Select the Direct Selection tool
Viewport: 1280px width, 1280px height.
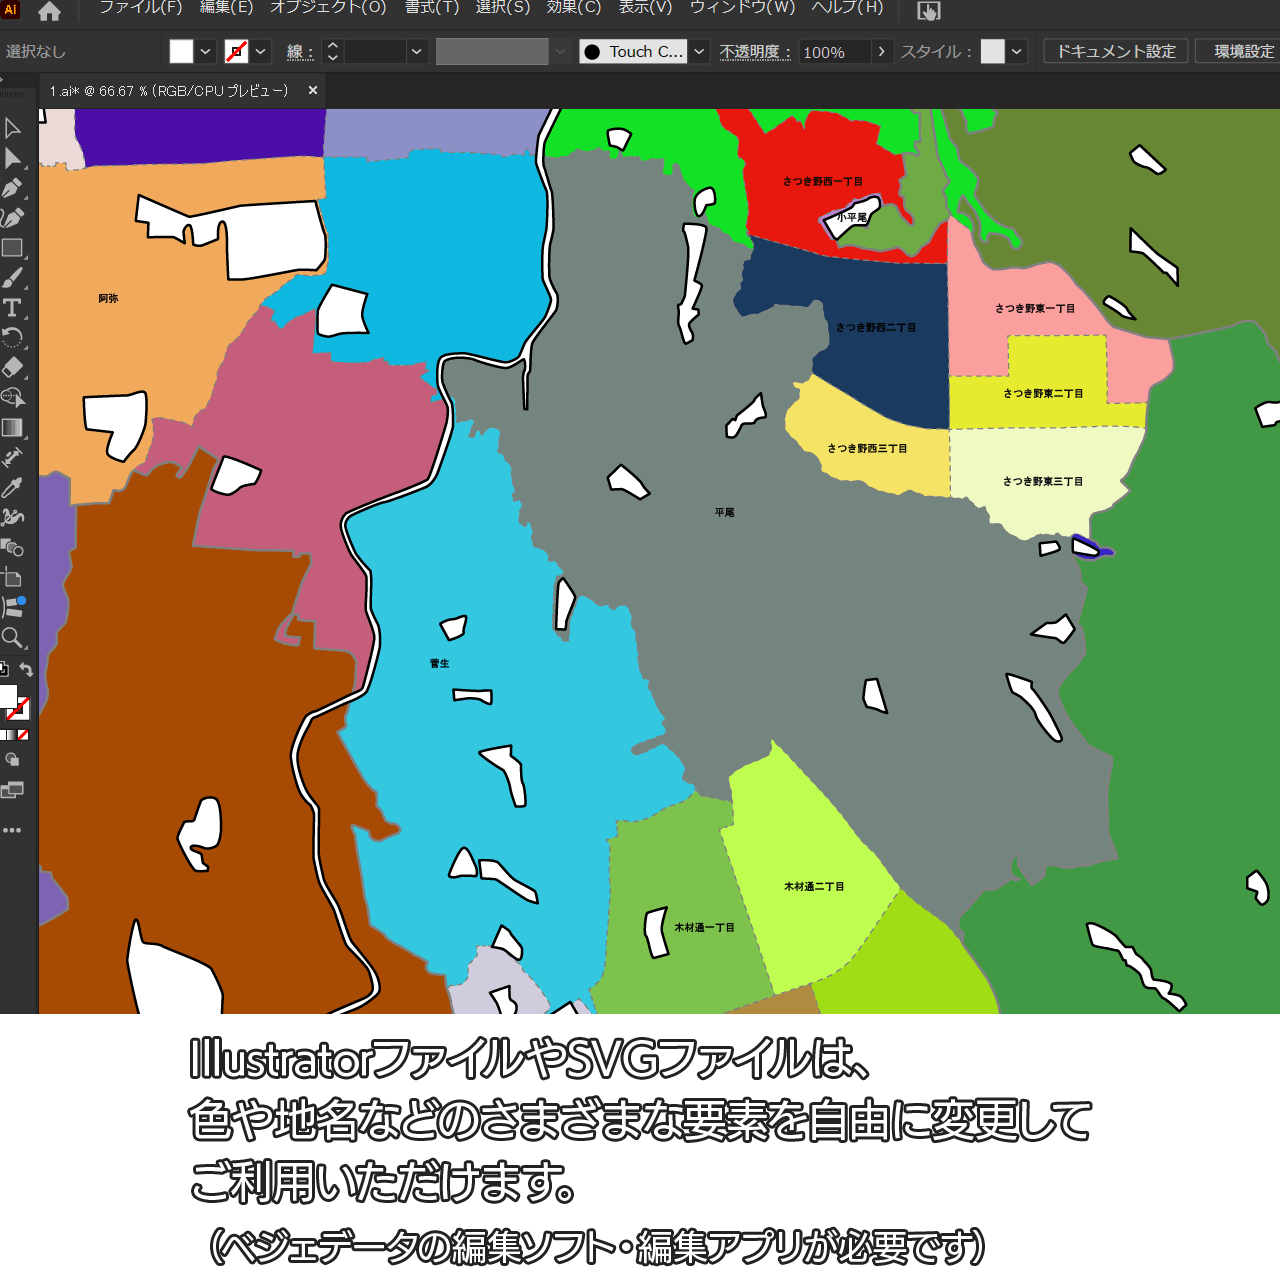click(x=12, y=158)
